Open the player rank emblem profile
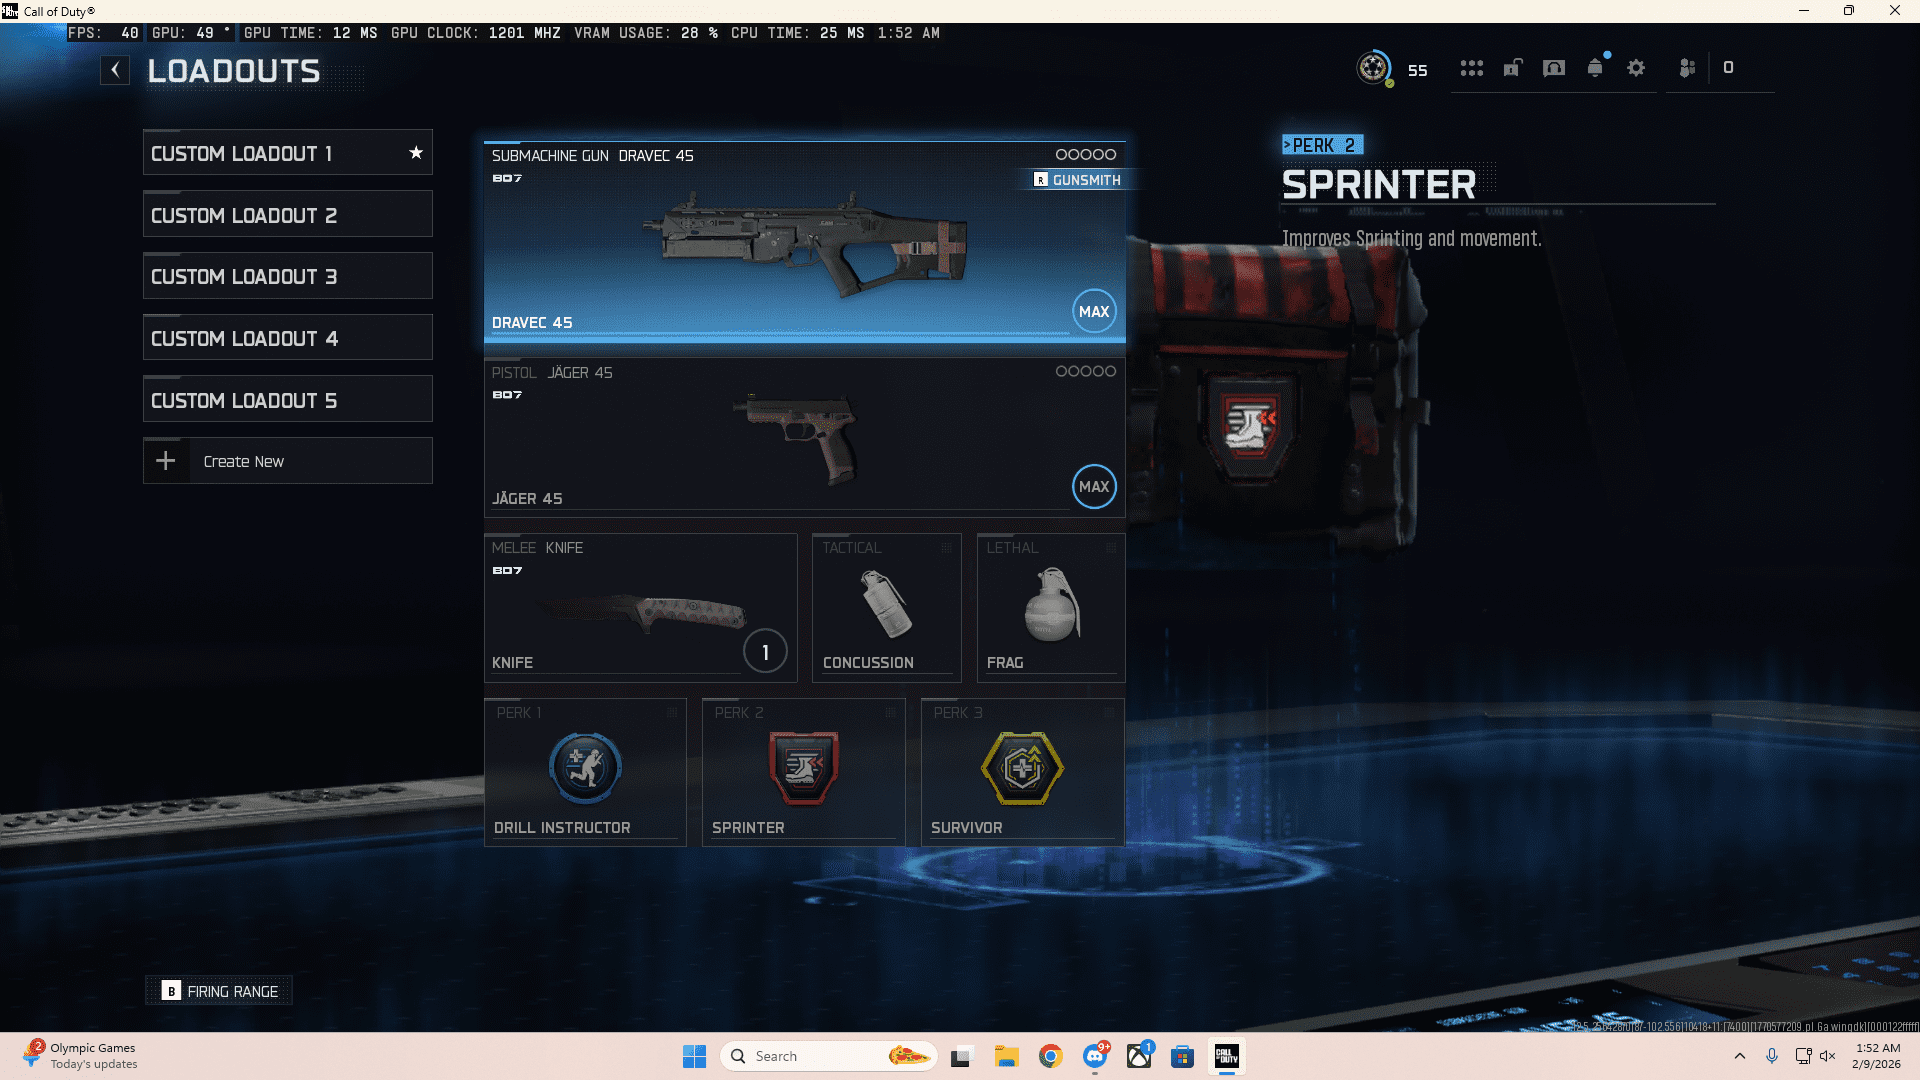The width and height of the screenshot is (1920, 1080). click(x=1374, y=68)
